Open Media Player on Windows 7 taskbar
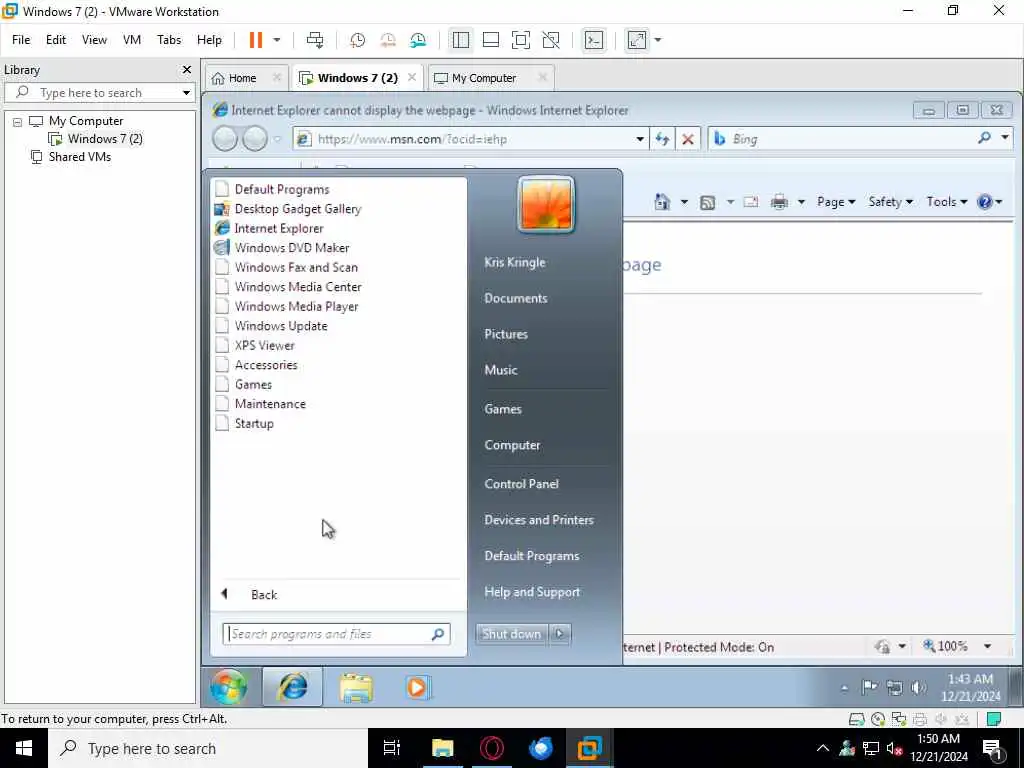1024x768 pixels. pos(417,687)
